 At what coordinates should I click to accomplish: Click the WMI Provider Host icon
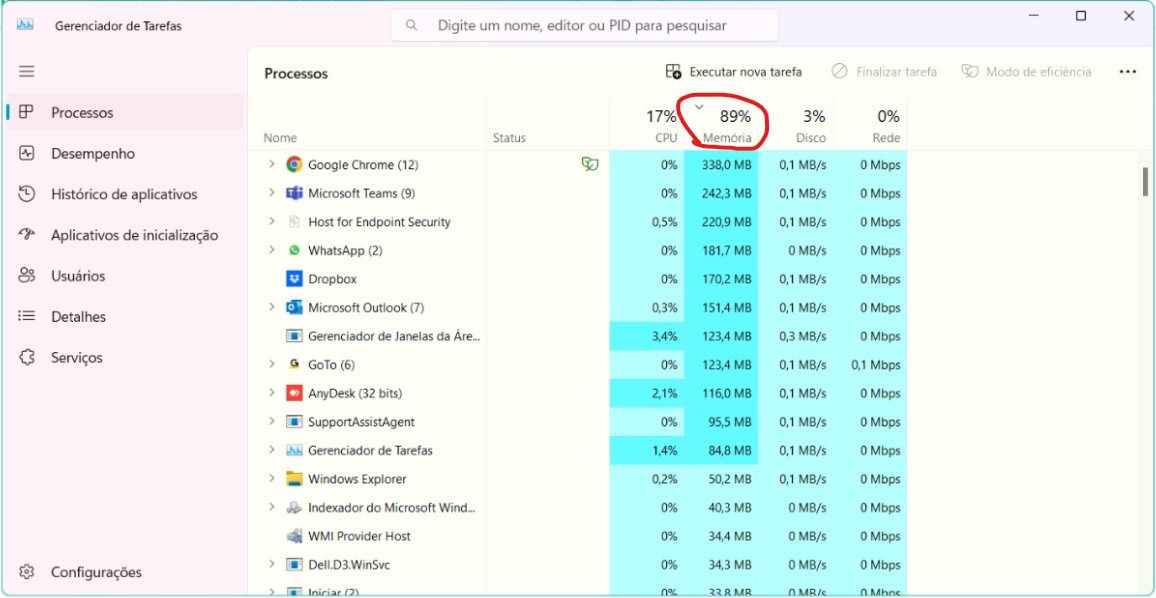tap(294, 536)
